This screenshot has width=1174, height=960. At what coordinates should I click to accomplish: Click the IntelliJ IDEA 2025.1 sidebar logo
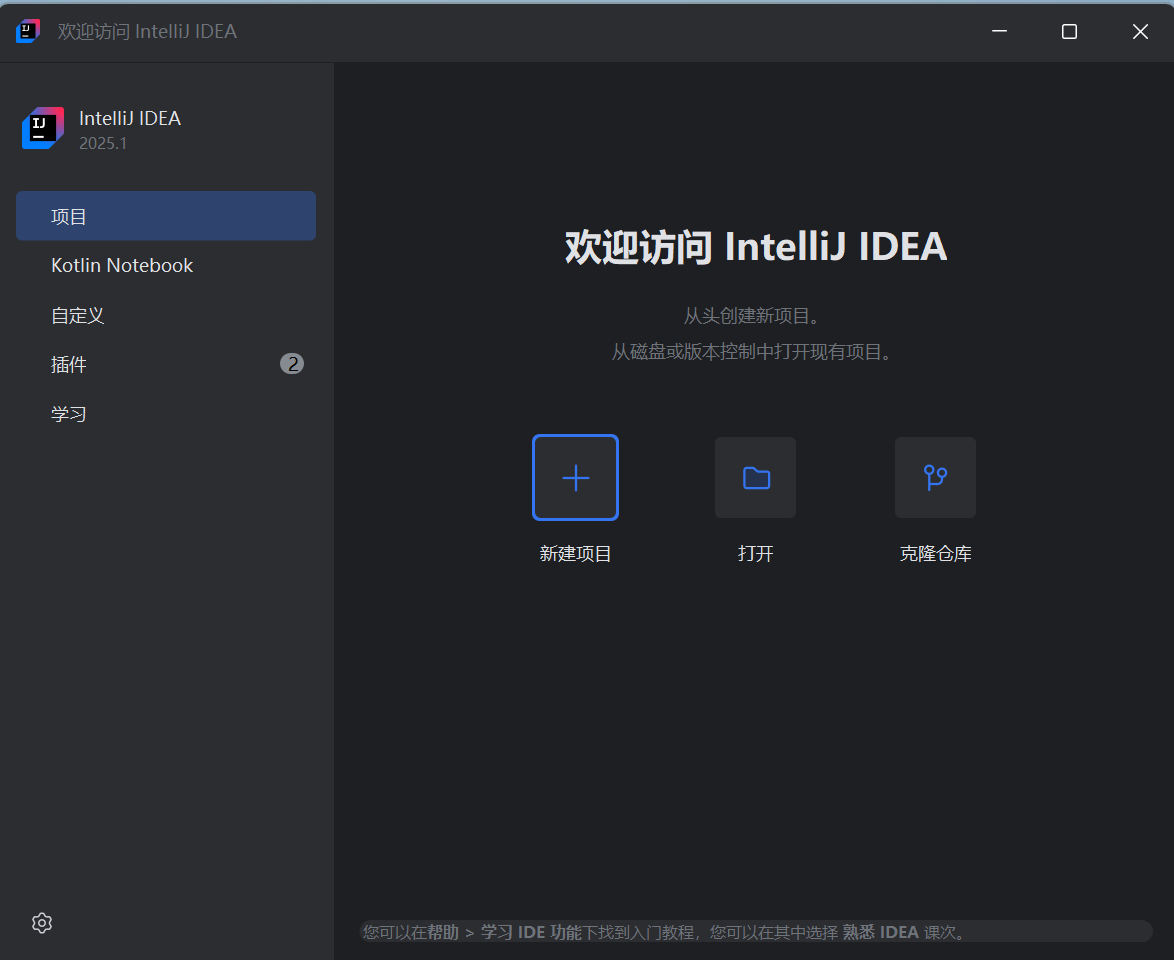43,128
